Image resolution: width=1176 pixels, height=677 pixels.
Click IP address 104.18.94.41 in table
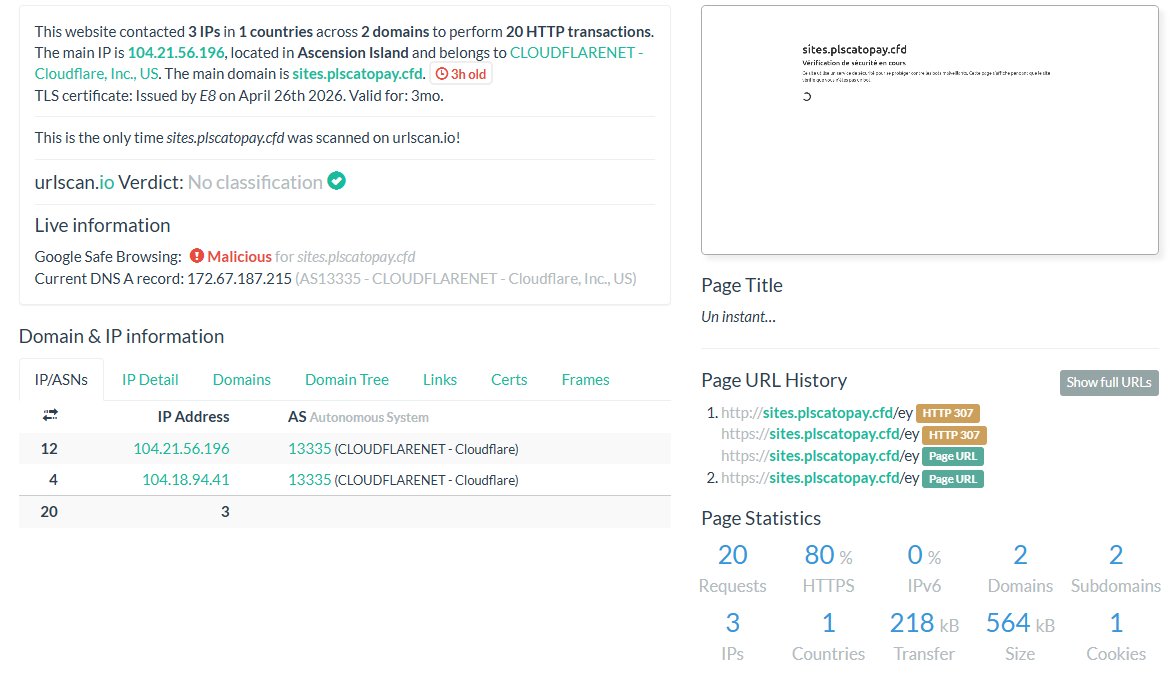pos(186,479)
